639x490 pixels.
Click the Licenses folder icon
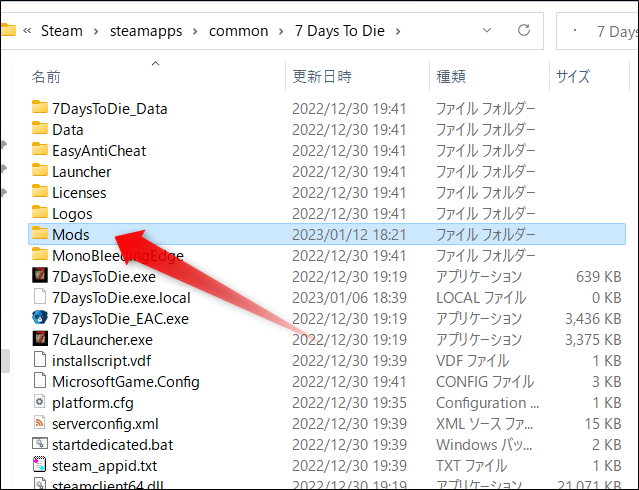pos(40,191)
